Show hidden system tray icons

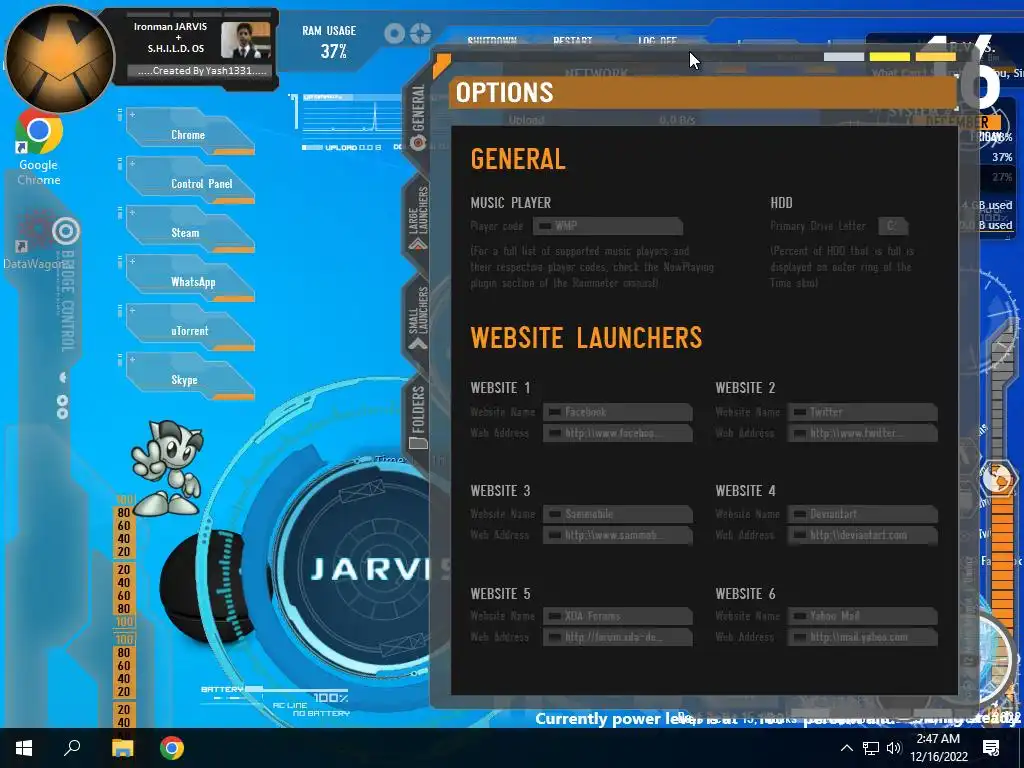pyautogui.click(x=846, y=748)
